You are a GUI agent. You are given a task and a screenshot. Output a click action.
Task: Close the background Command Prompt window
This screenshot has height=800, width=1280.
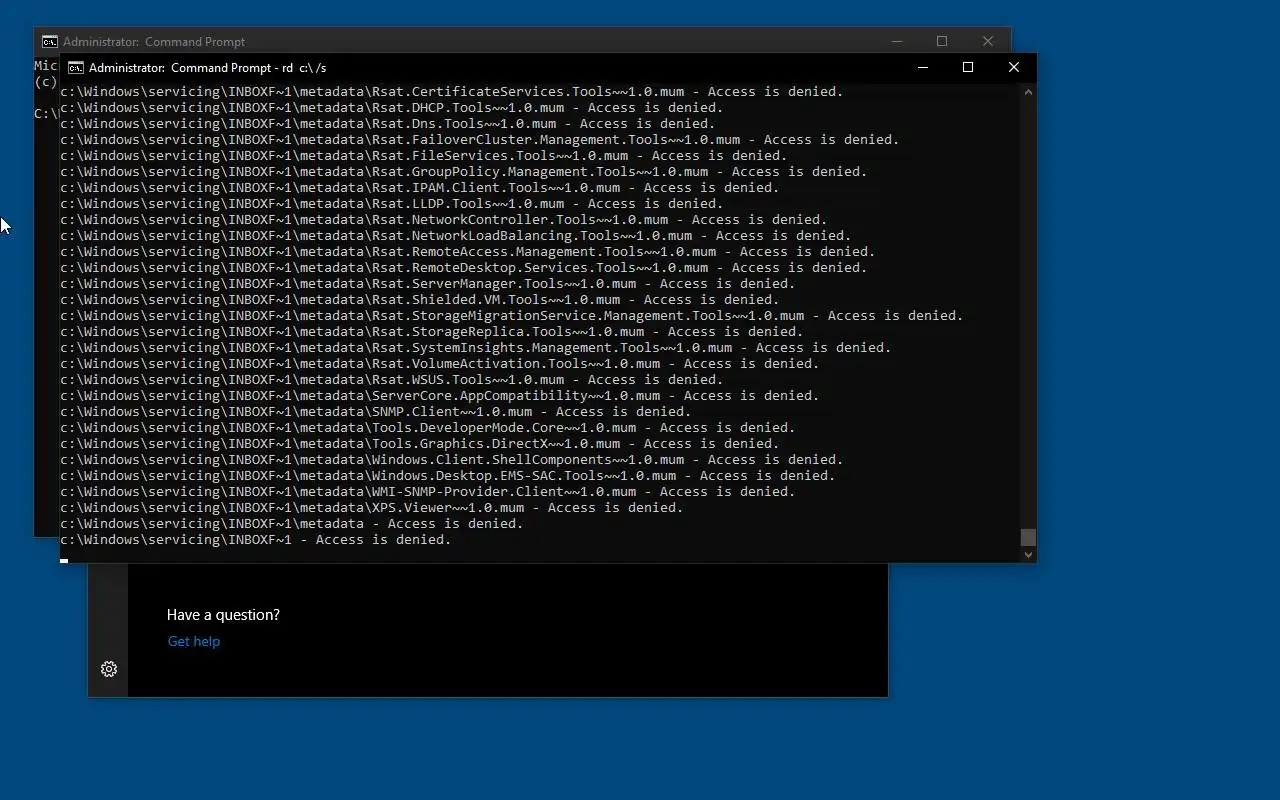pyautogui.click(x=988, y=42)
